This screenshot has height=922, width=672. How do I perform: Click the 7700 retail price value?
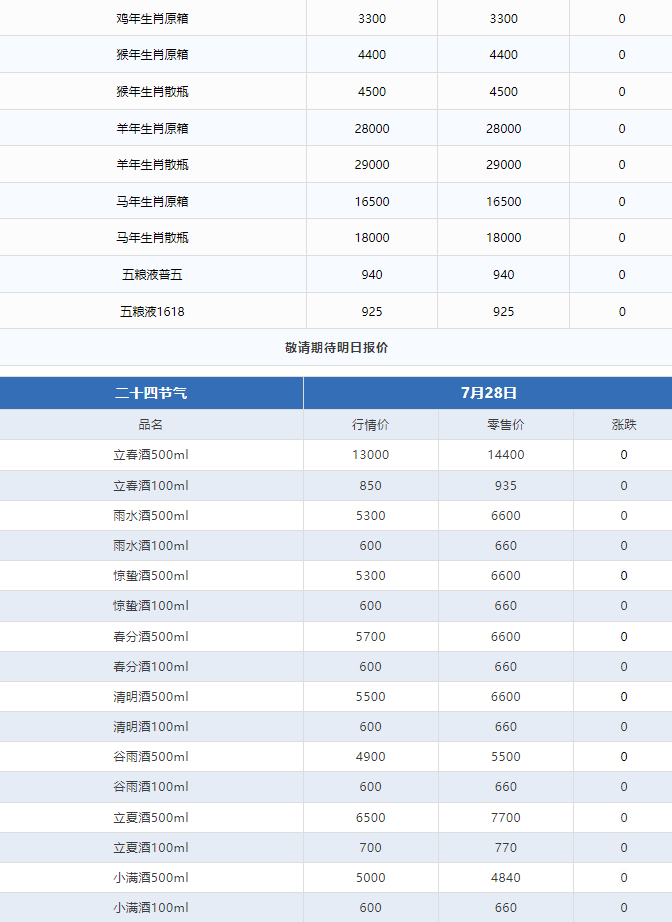point(506,818)
